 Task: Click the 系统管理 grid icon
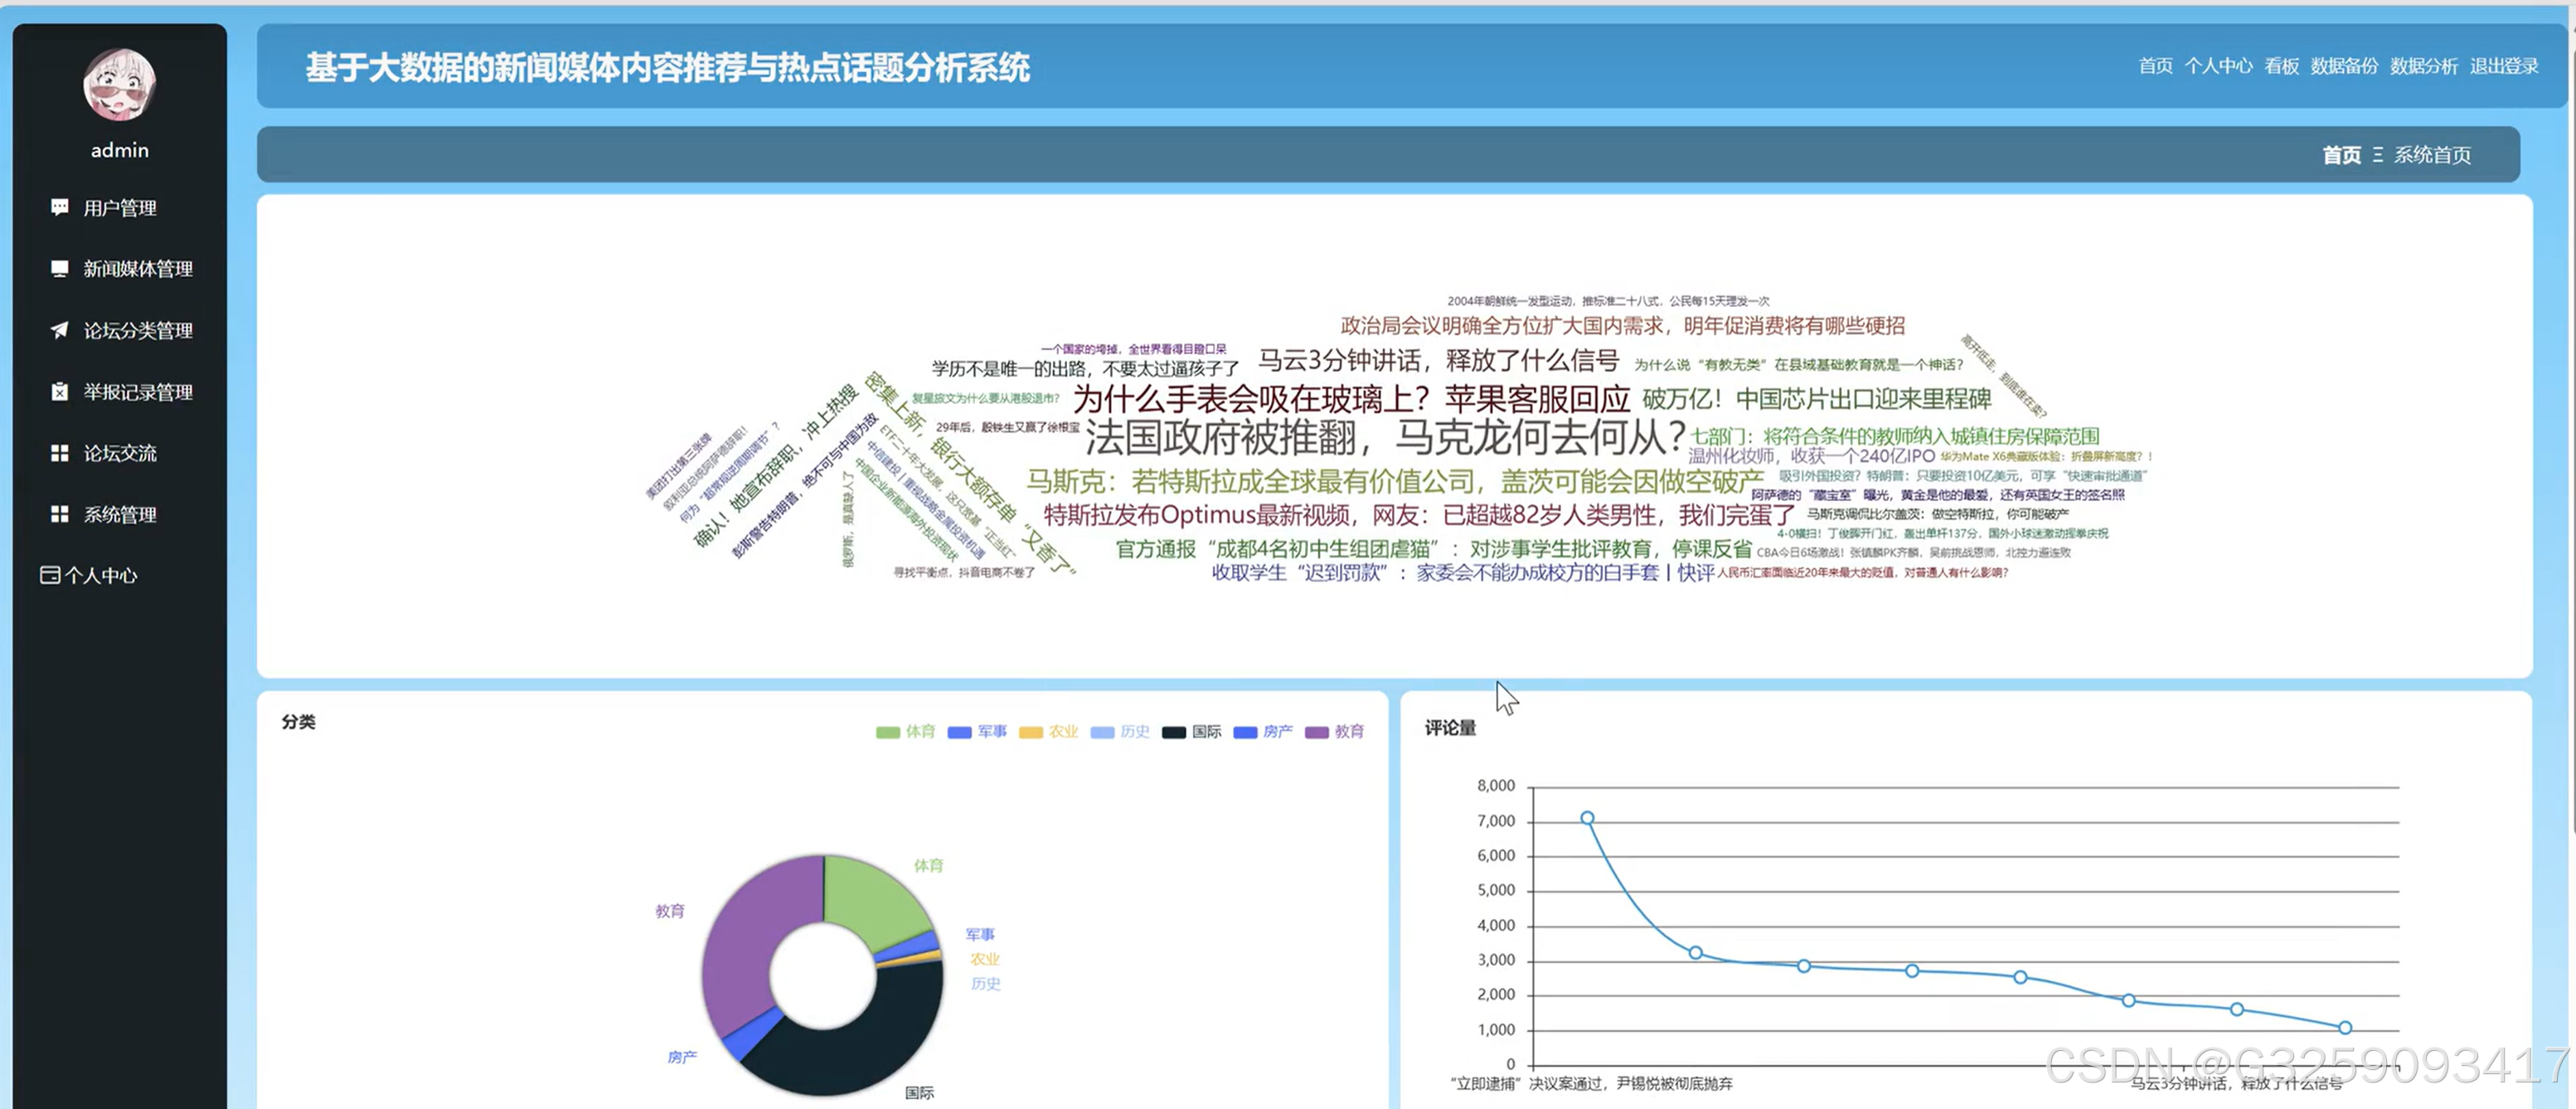[x=60, y=514]
